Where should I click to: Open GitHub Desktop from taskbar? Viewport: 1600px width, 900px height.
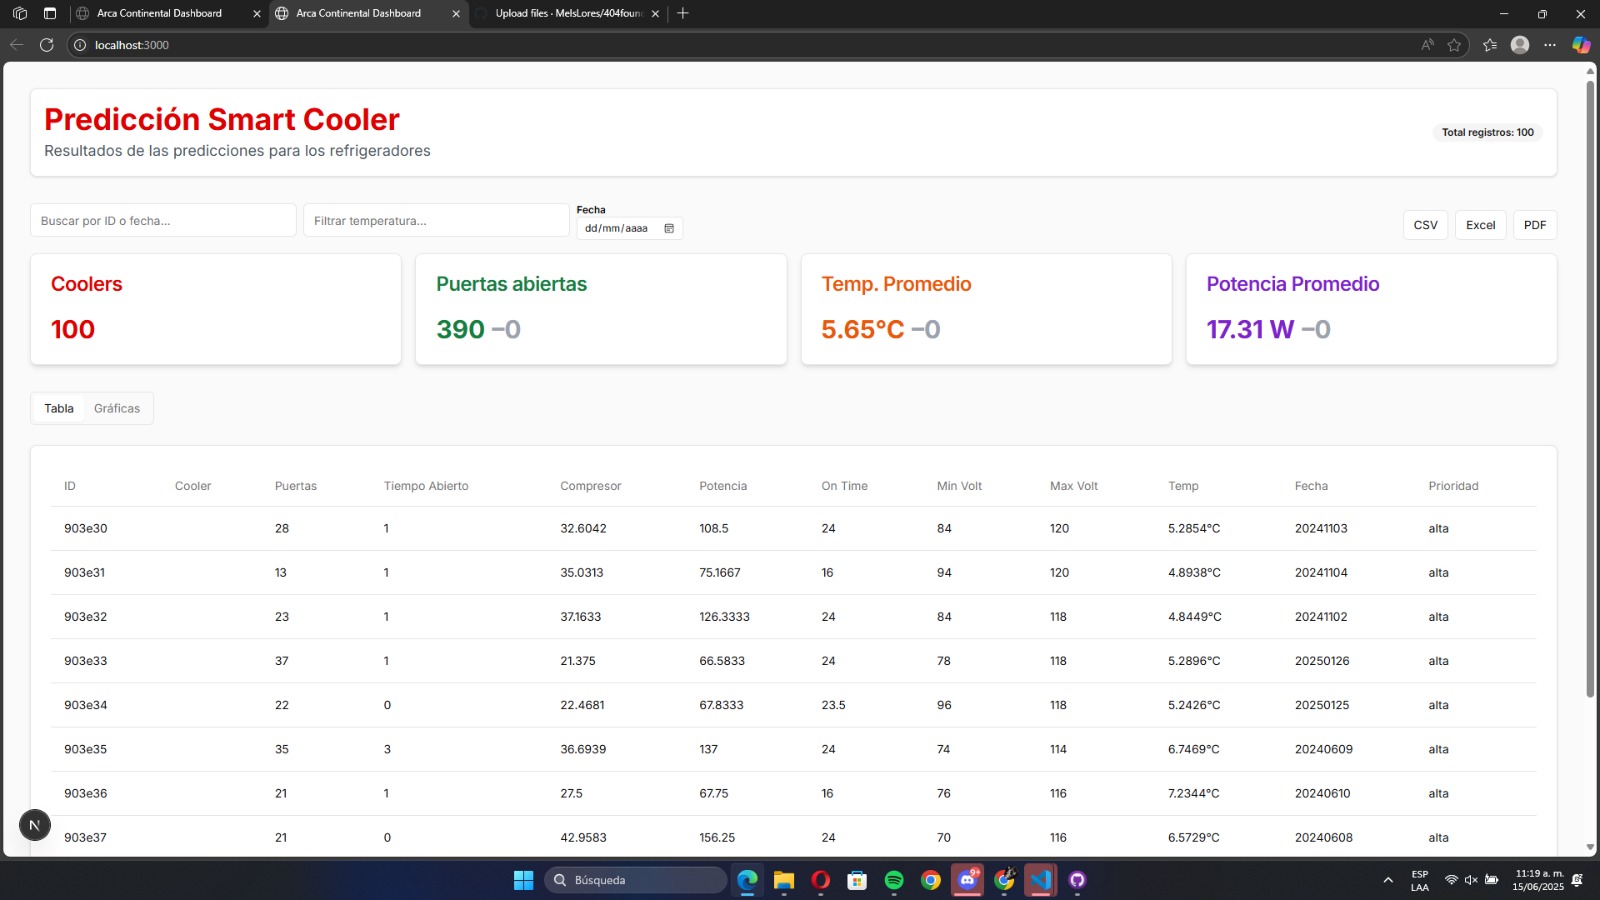(x=1077, y=880)
